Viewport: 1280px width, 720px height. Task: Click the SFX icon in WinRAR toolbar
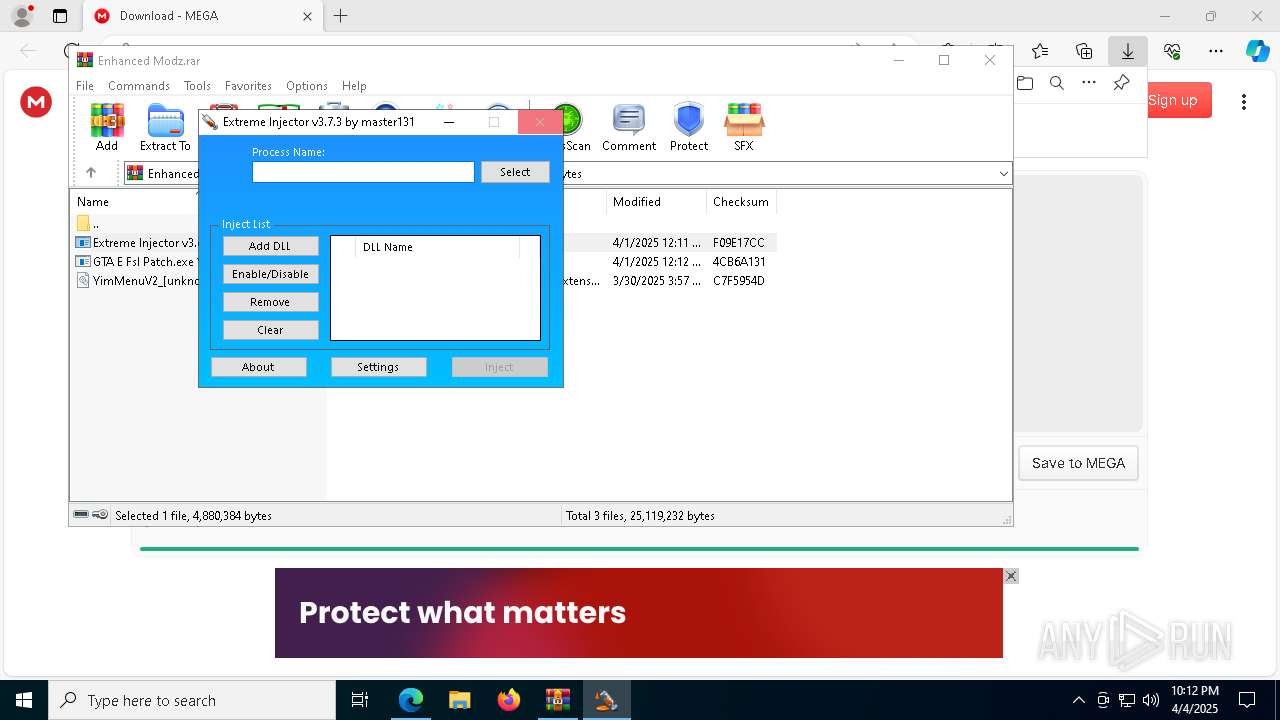tap(744, 127)
